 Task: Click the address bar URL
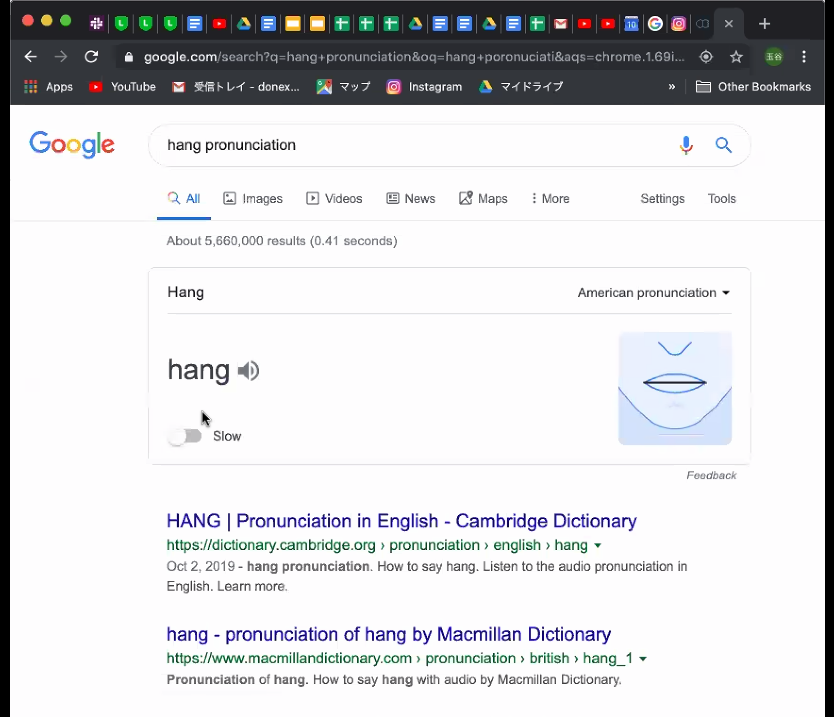coord(414,57)
